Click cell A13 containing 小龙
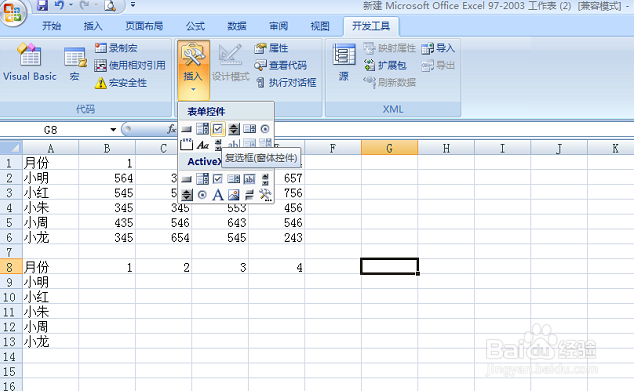The height and width of the screenshot is (391, 634). (51, 342)
